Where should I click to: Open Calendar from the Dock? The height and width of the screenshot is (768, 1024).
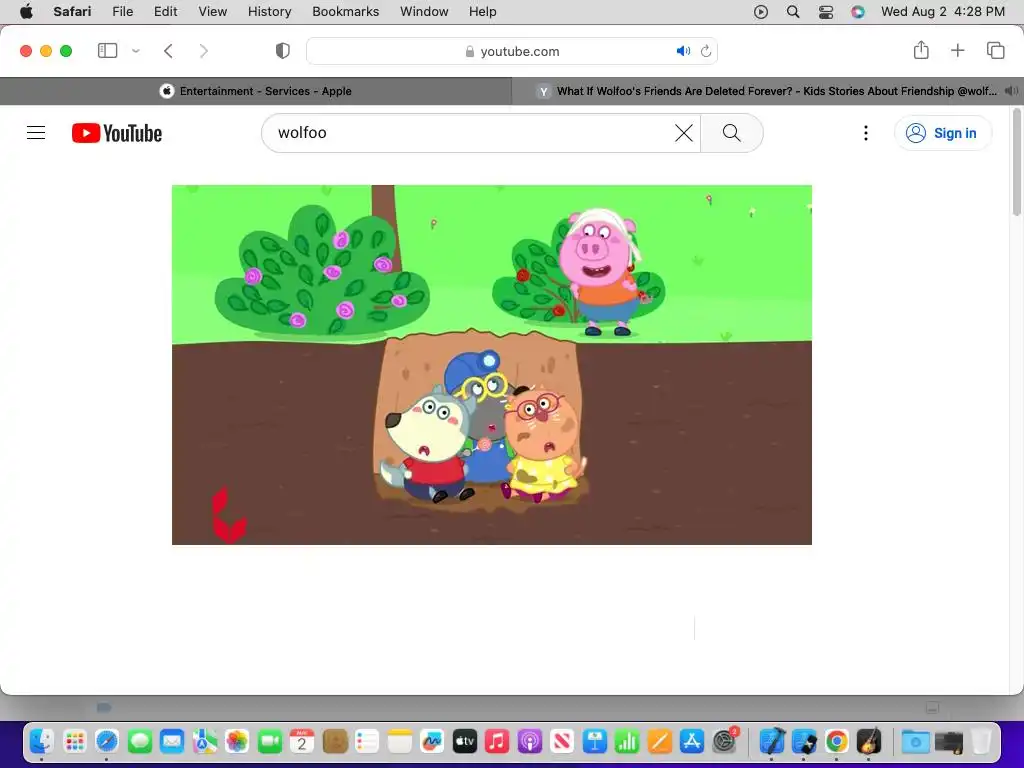point(302,741)
